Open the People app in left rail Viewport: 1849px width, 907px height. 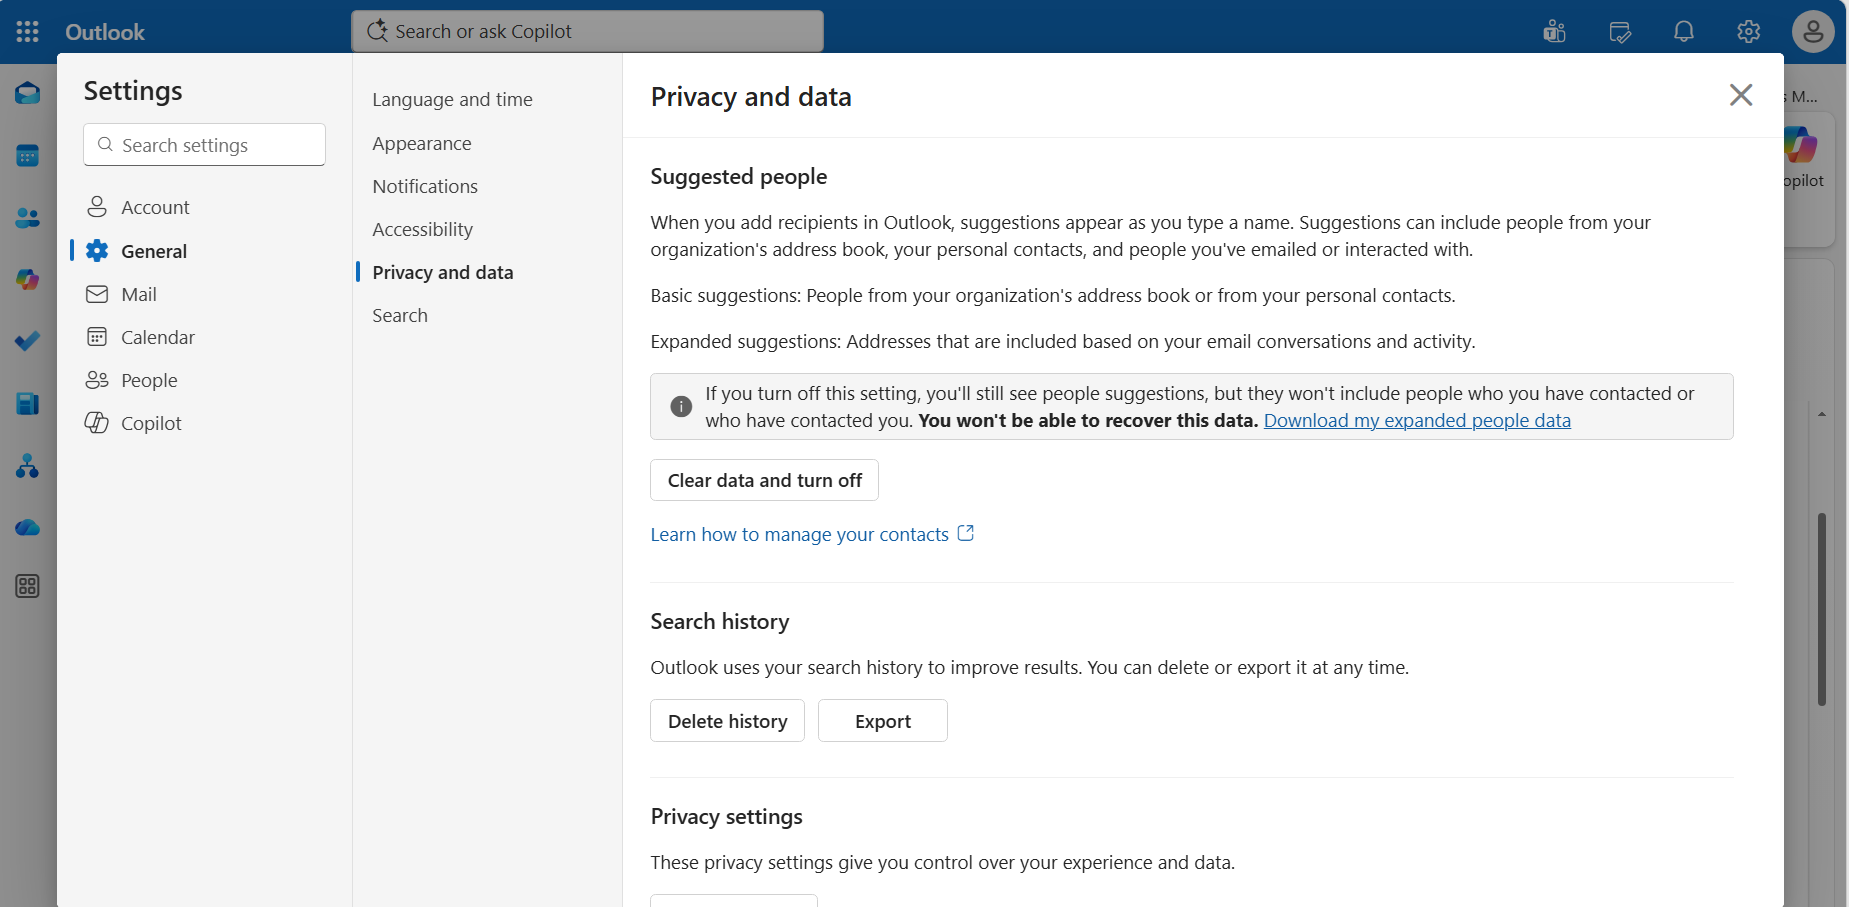[28, 218]
